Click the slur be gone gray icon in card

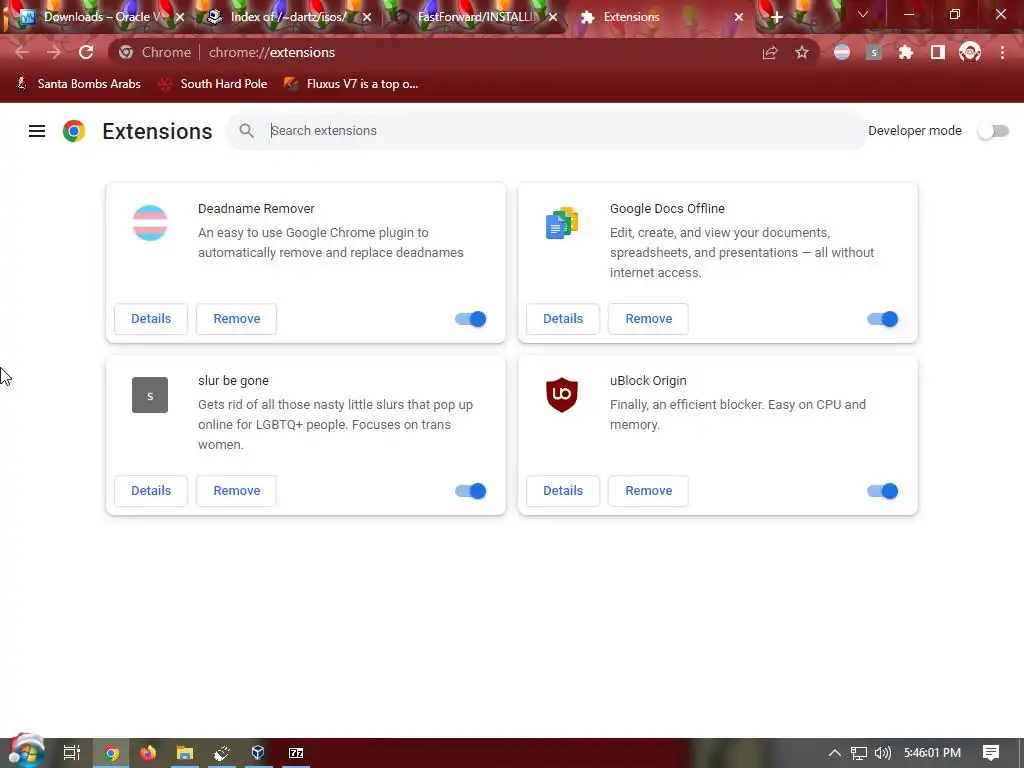[150, 395]
